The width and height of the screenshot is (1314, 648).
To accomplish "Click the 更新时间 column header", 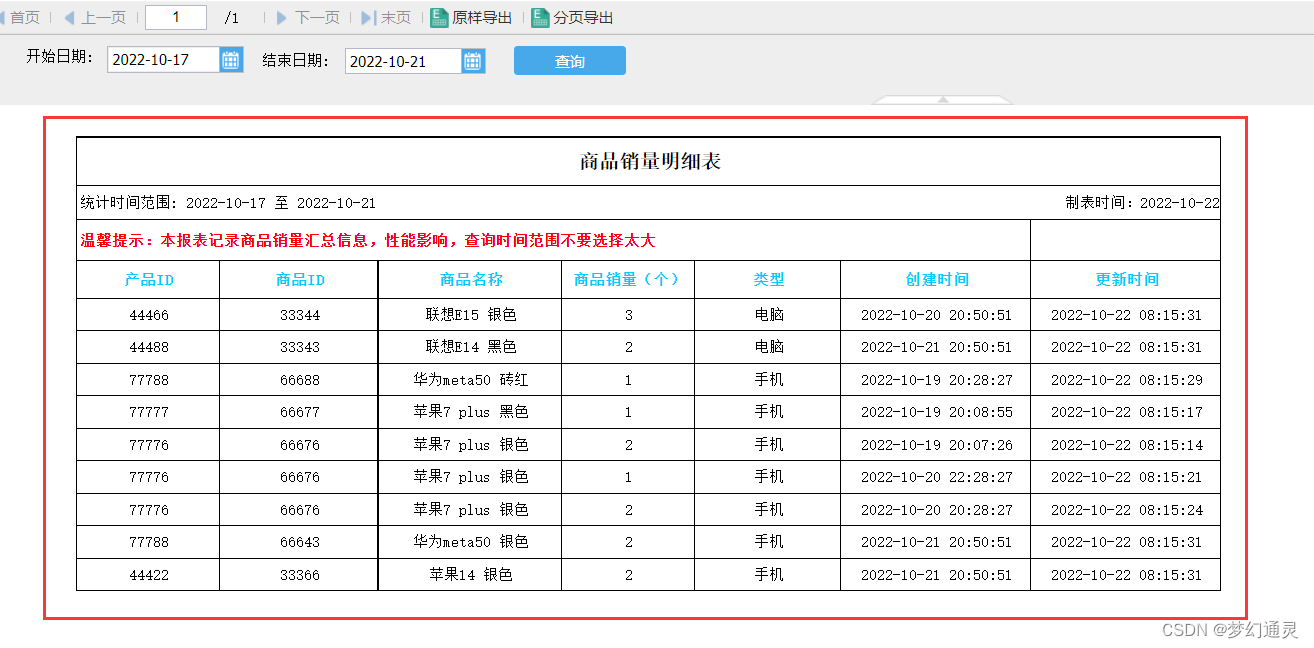I will (1127, 280).
